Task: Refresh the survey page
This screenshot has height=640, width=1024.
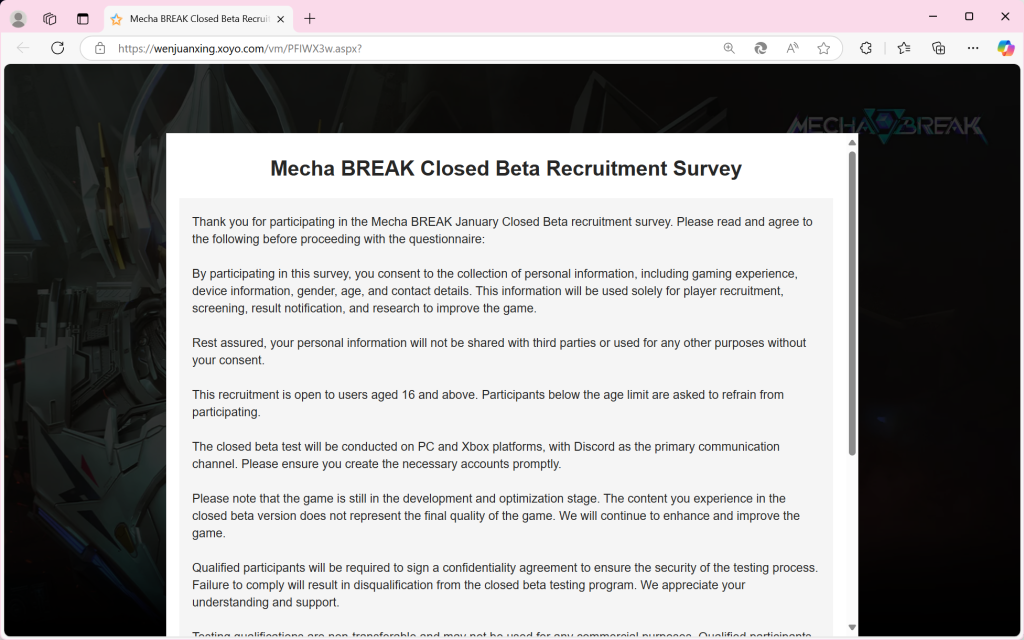Action: pyautogui.click(x=57, y=48)
